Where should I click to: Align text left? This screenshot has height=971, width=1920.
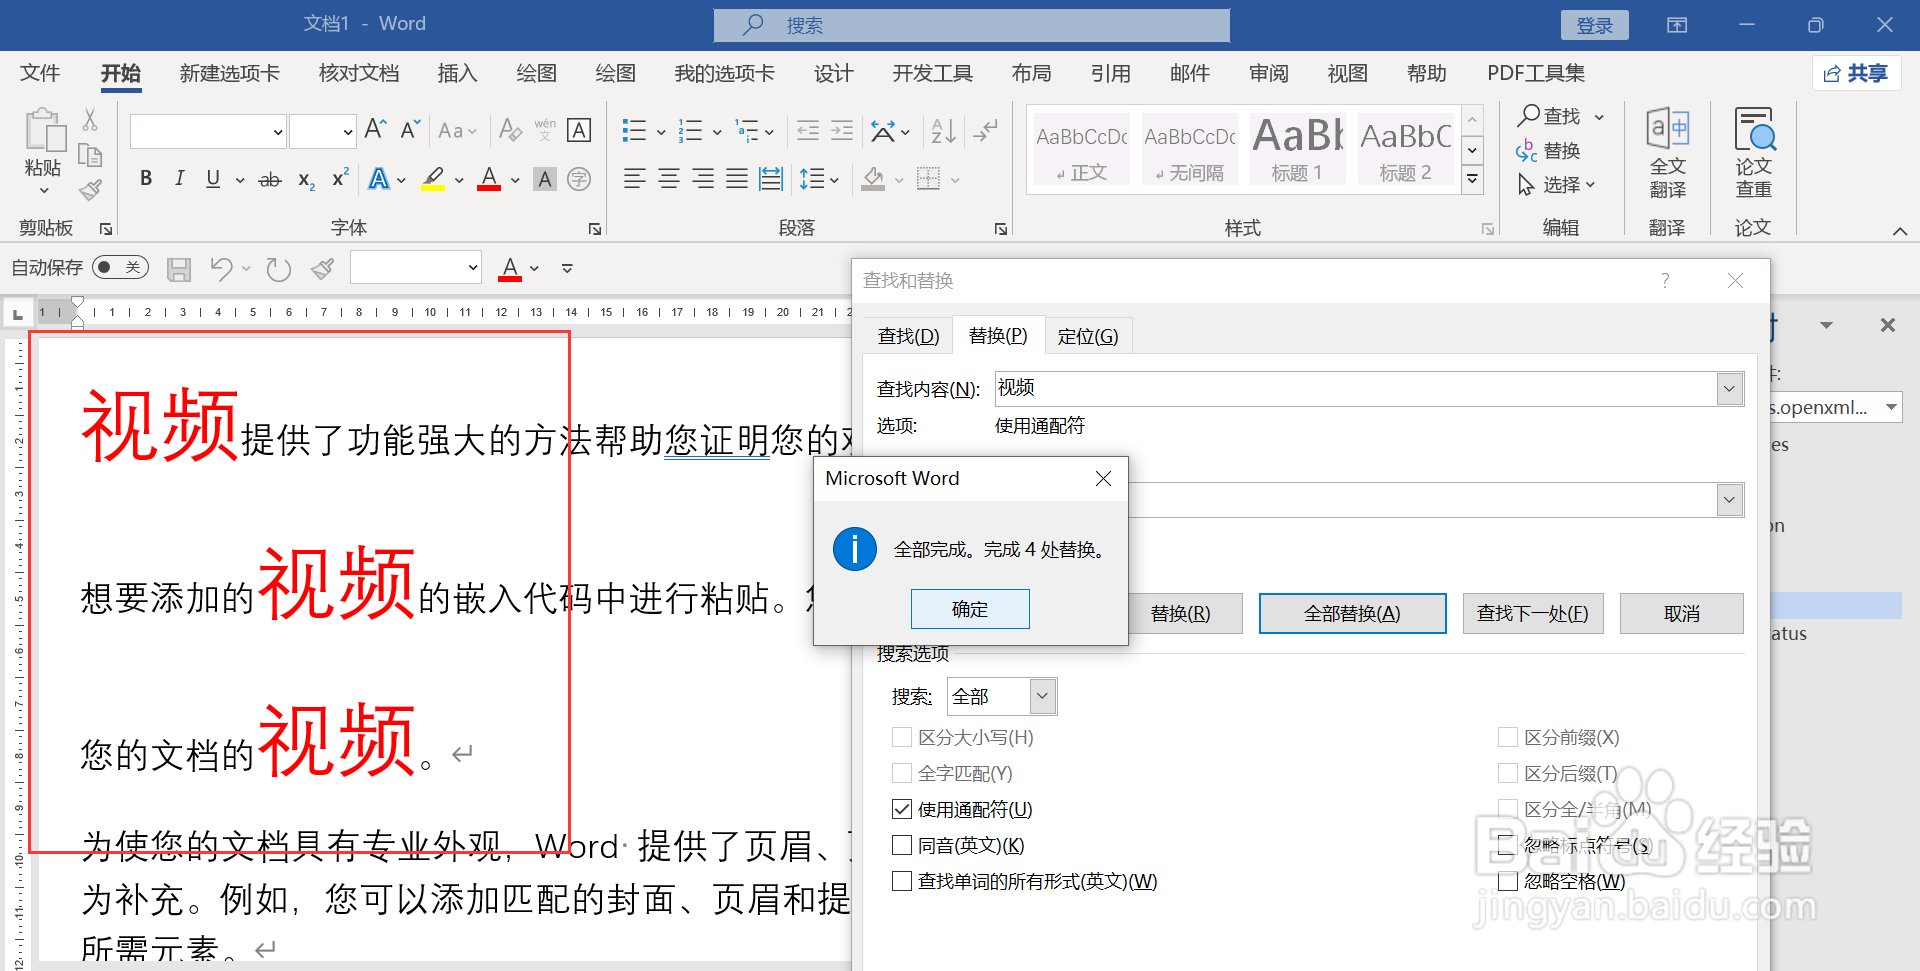pos(634,179)
